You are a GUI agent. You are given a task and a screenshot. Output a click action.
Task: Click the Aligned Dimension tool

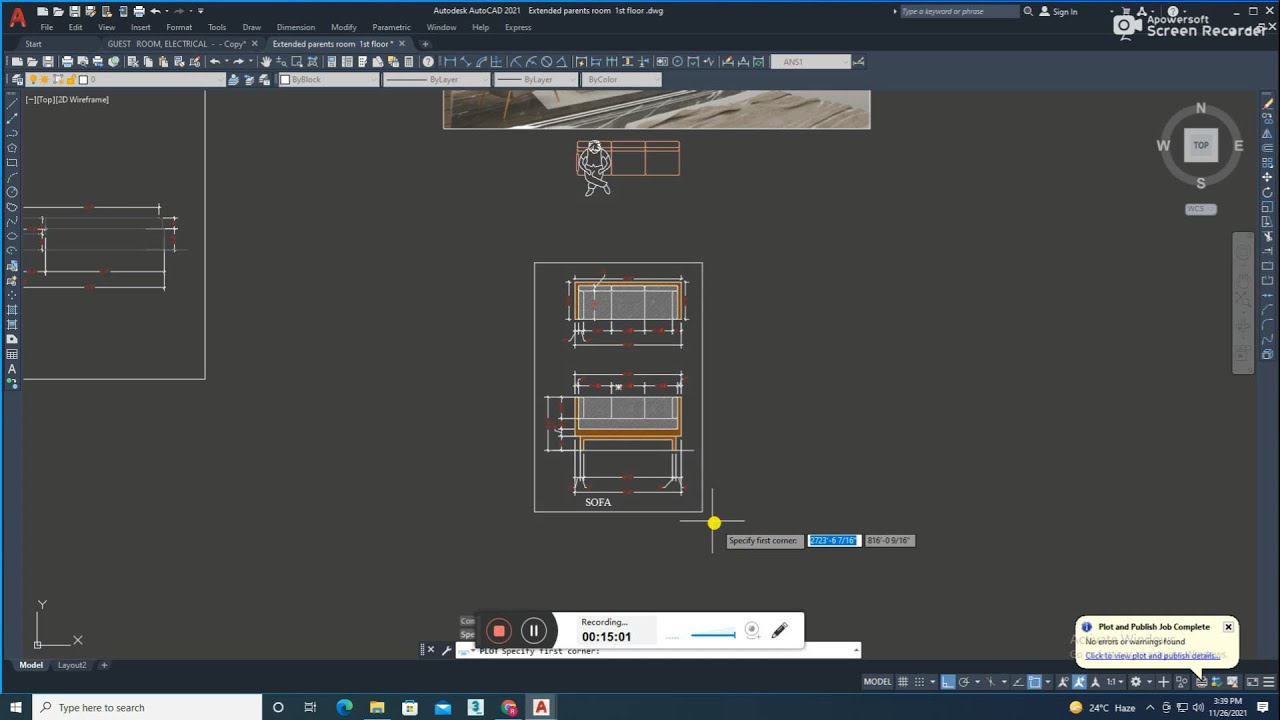466,62
